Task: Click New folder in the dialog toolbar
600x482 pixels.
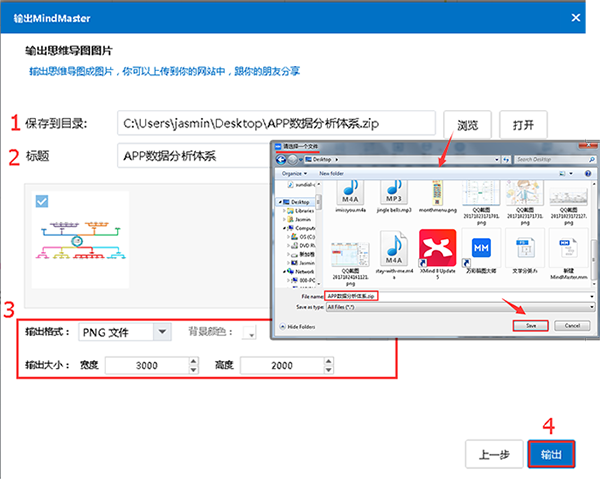Action: [331, 172]
